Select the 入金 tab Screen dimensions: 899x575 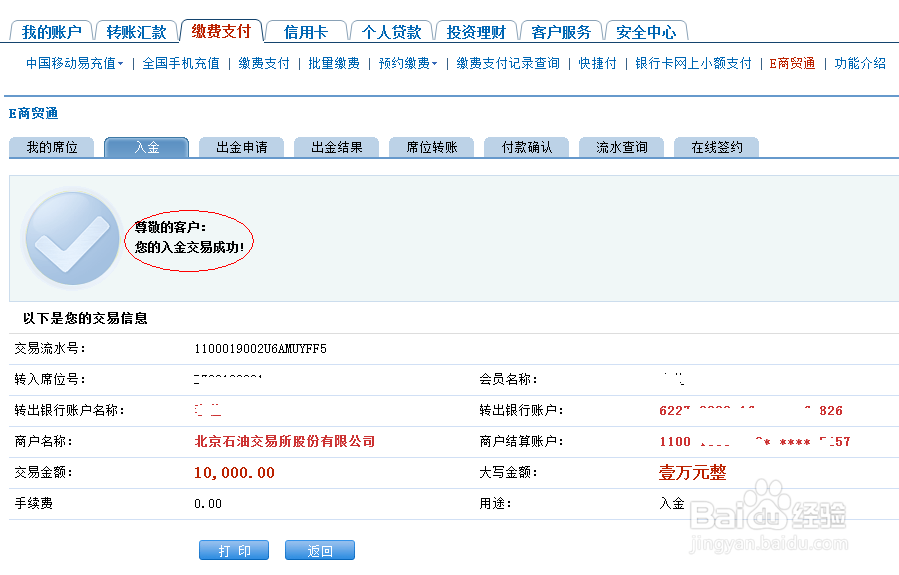[147, 147]
